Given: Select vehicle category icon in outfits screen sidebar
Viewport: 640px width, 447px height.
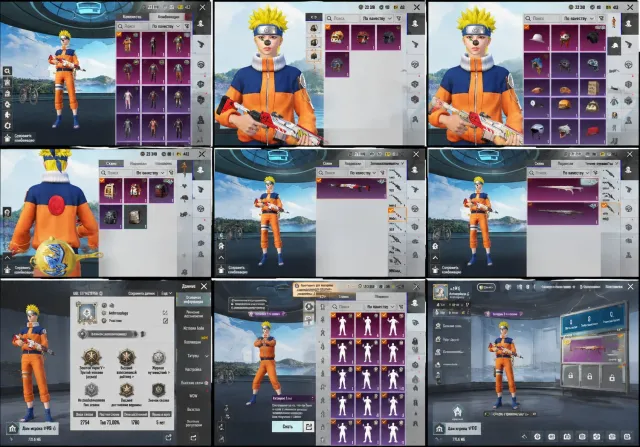Looking at the screenshot, I should [202, 64].
